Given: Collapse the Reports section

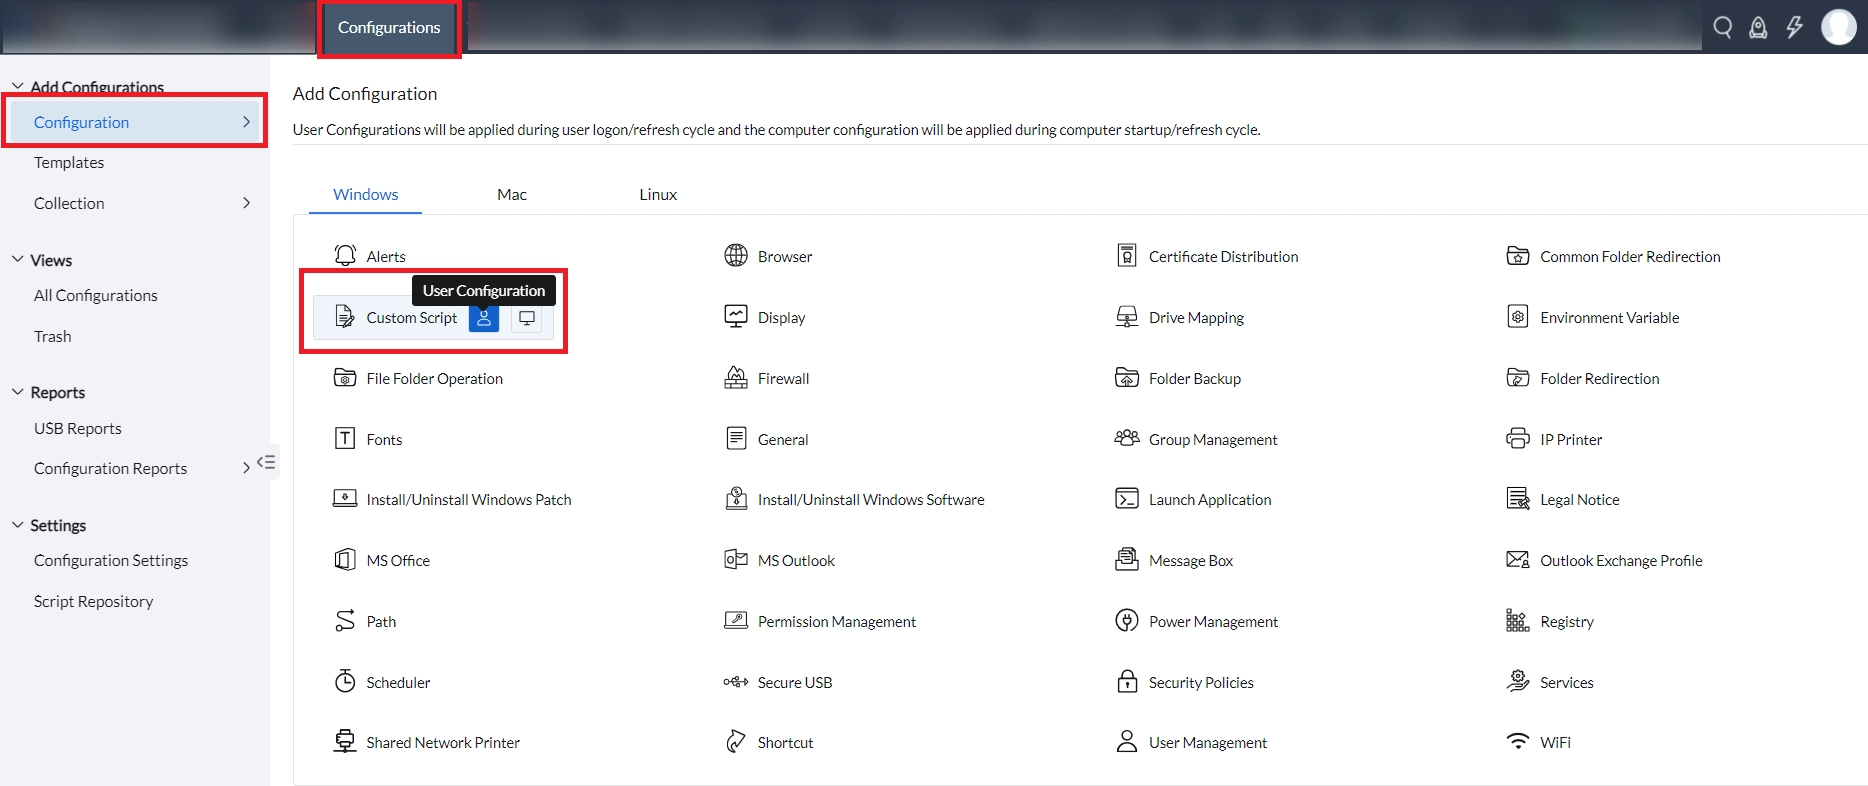Looking at the screenshot, I should pos(17,392).
